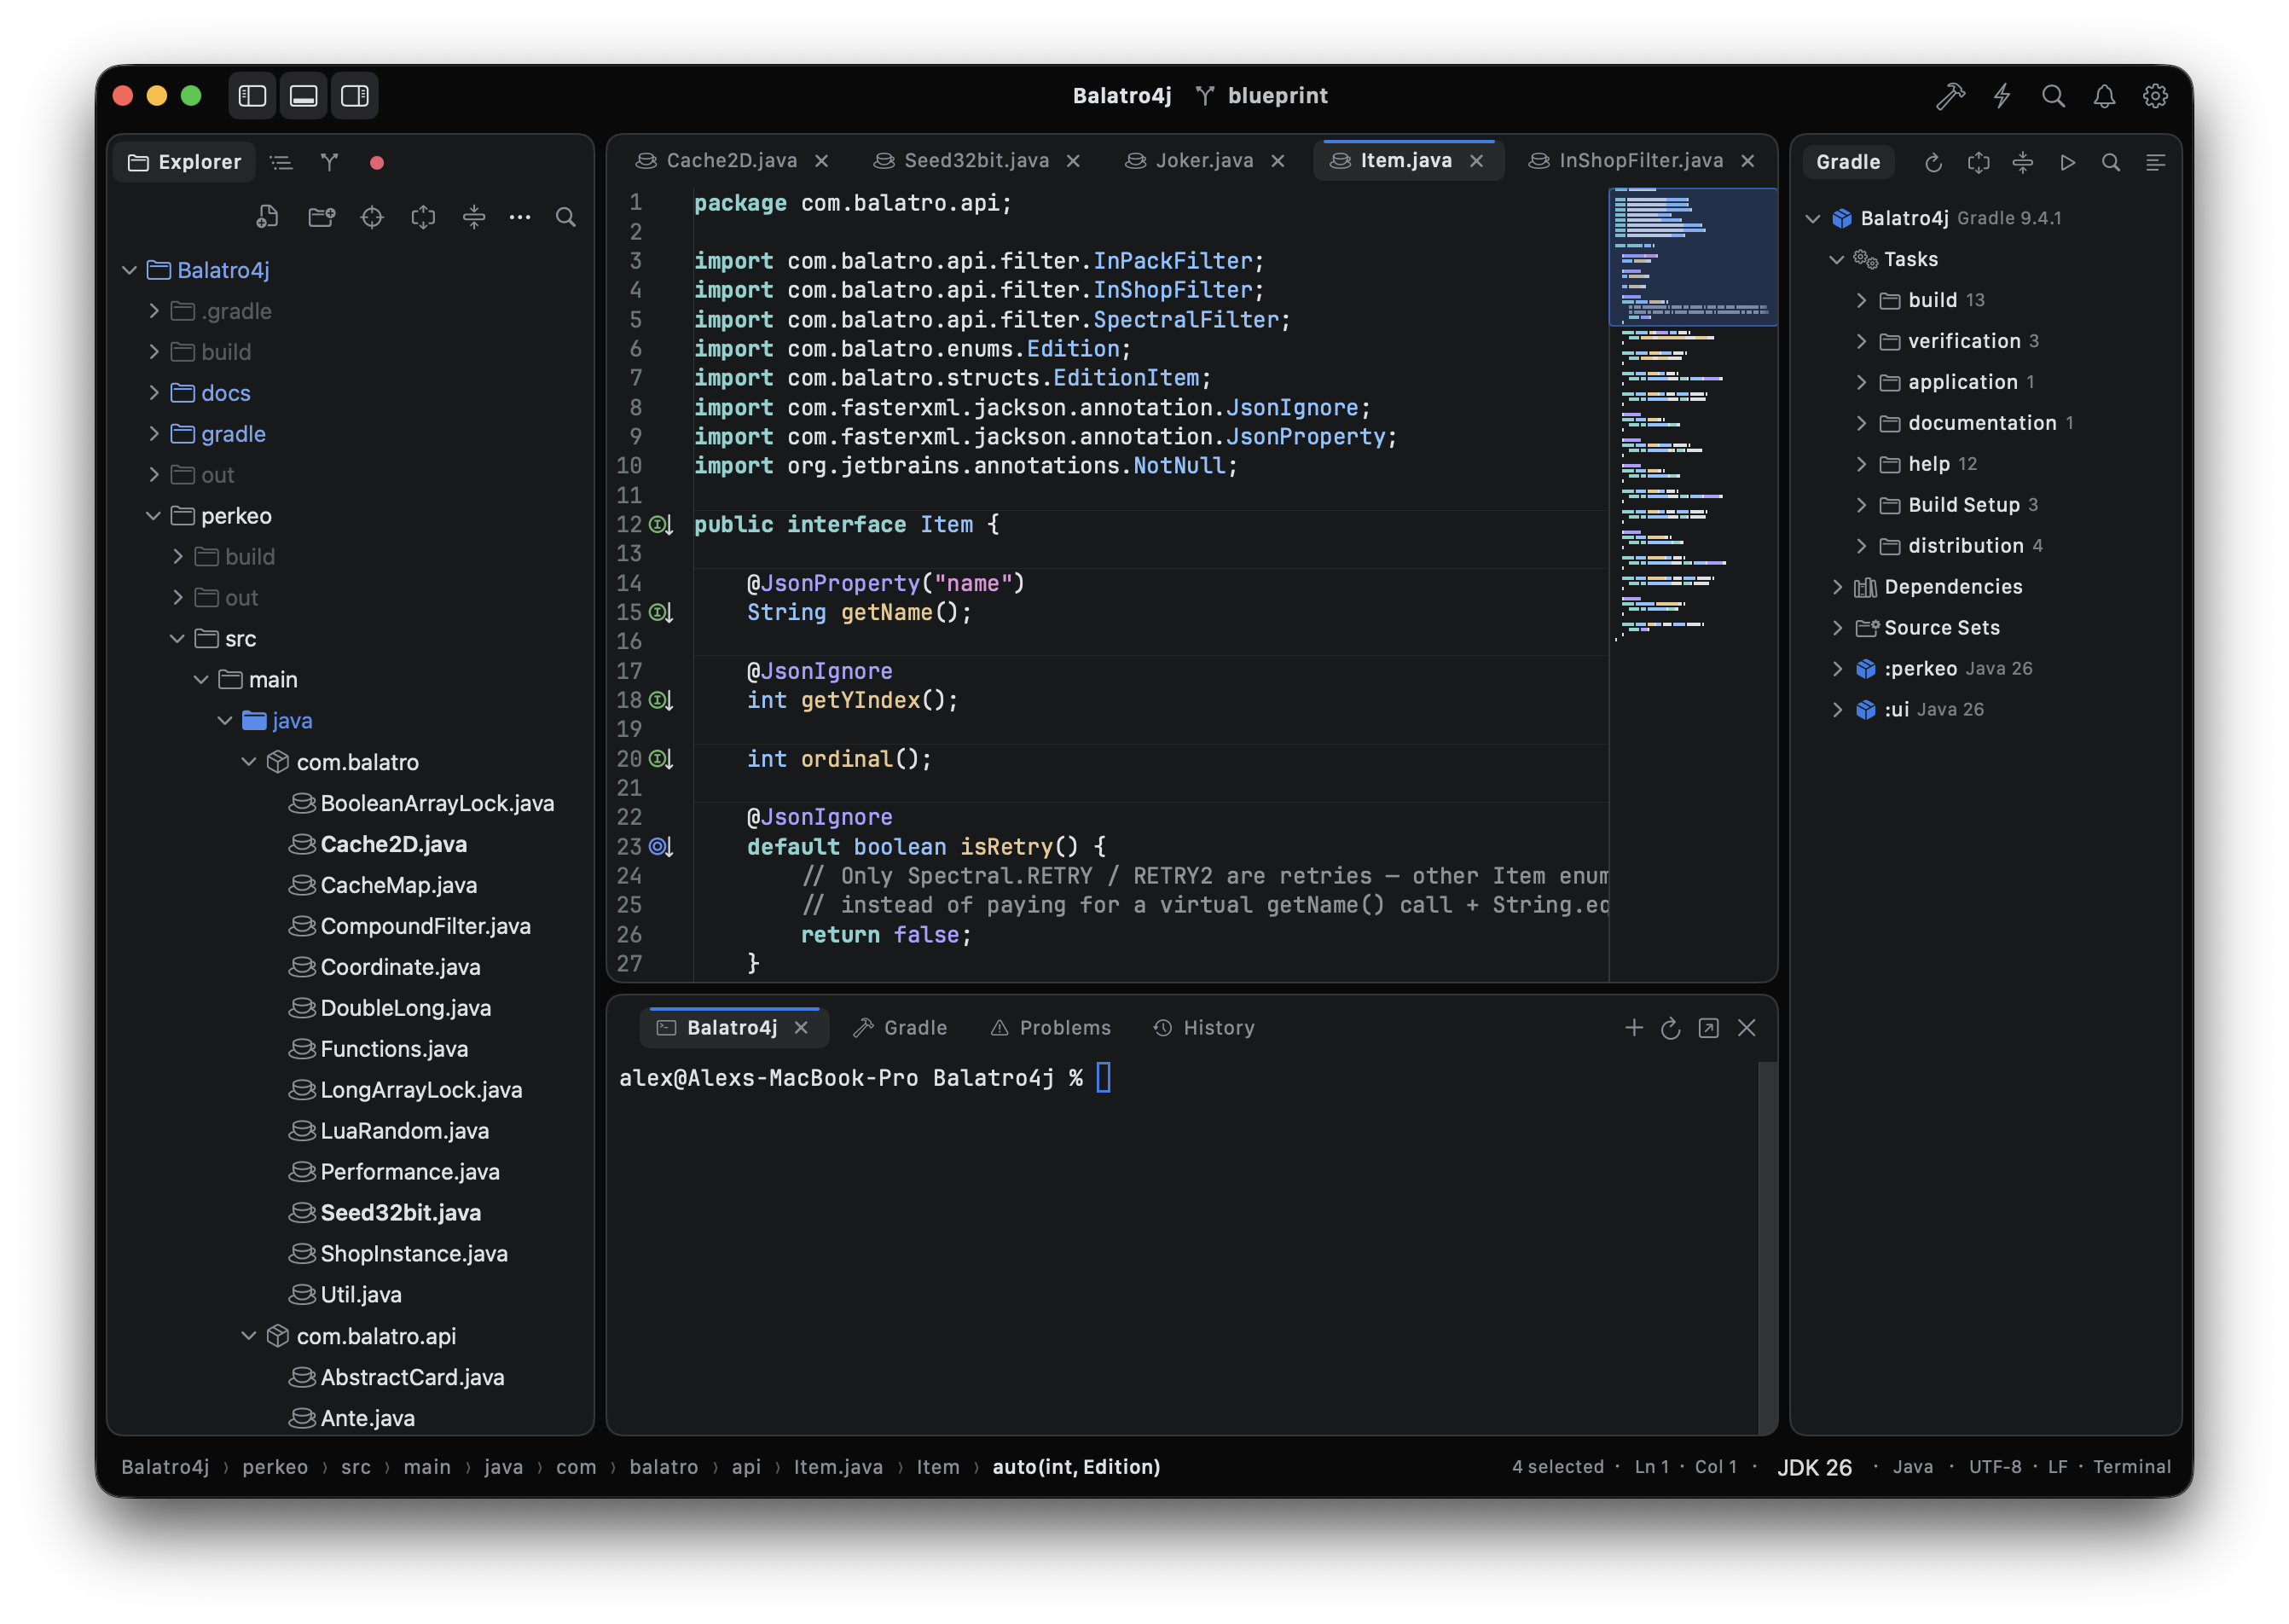2289x1624 pixels.
Task: Click the restart terminal icon
Action: pyautogui.click(x=1671, y=1028)
